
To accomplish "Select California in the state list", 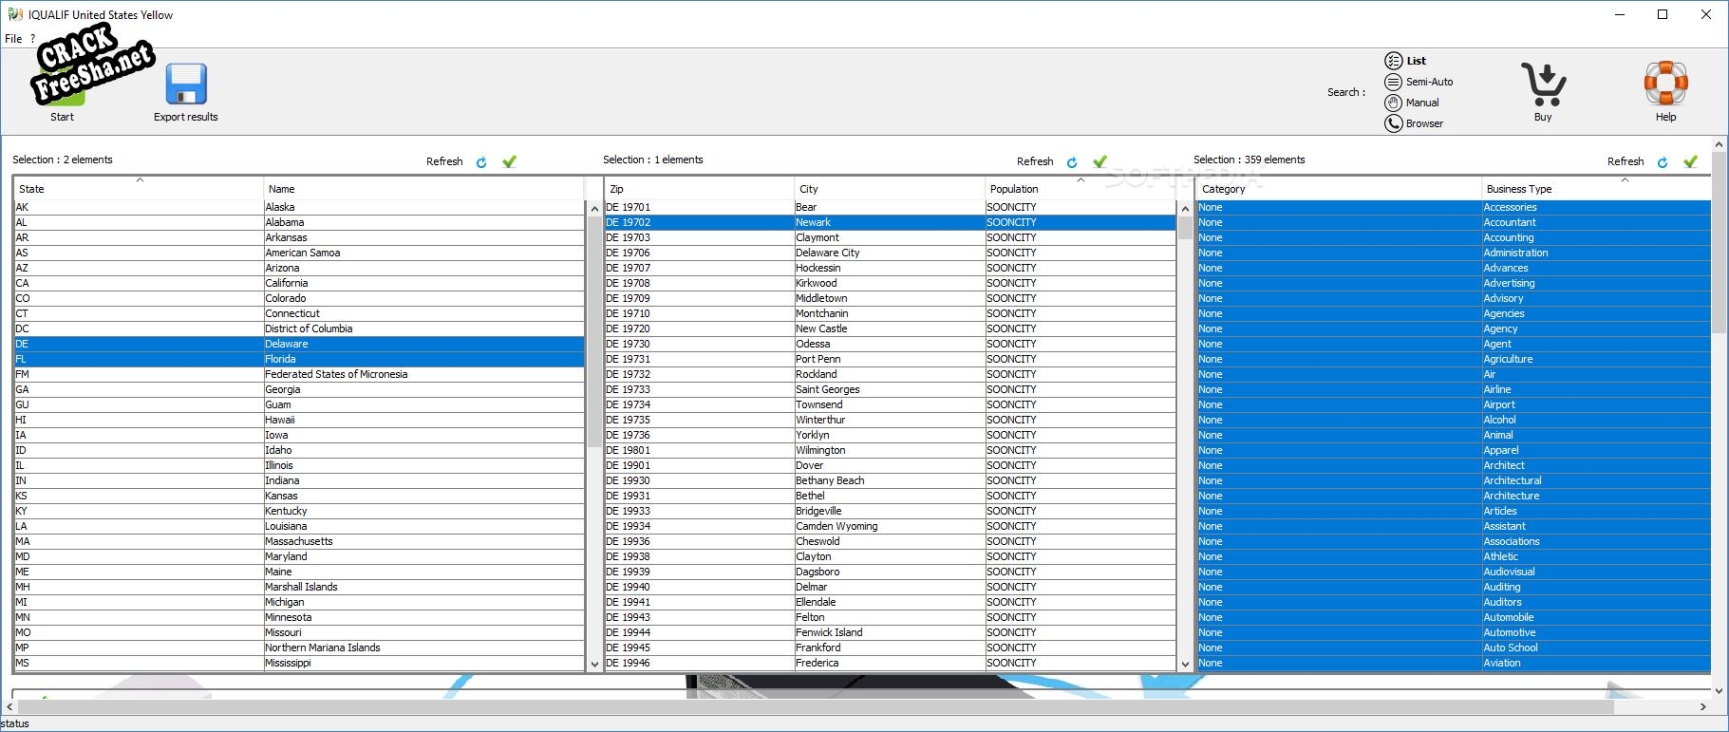I will click(287, 283).
